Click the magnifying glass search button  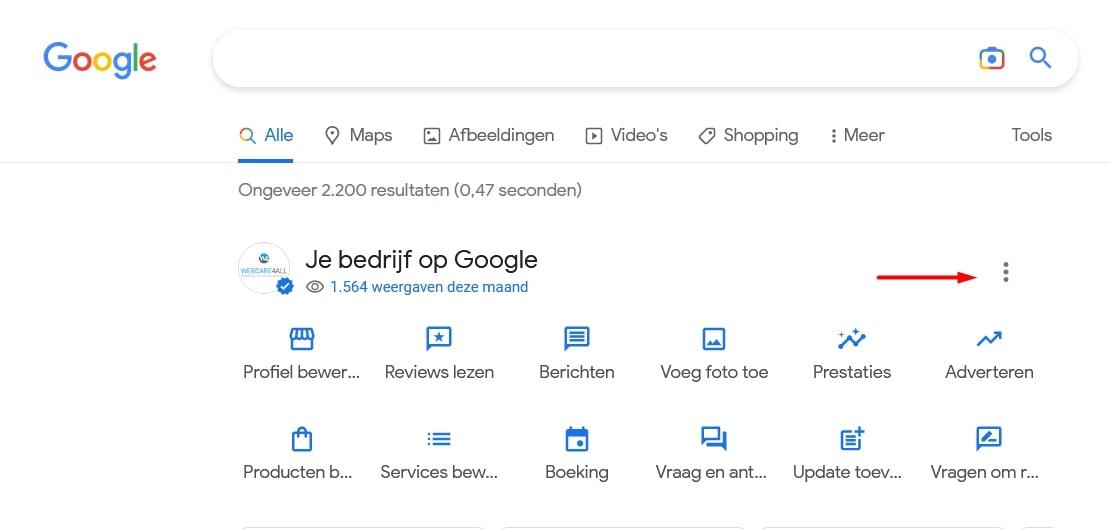point(1040,58)
